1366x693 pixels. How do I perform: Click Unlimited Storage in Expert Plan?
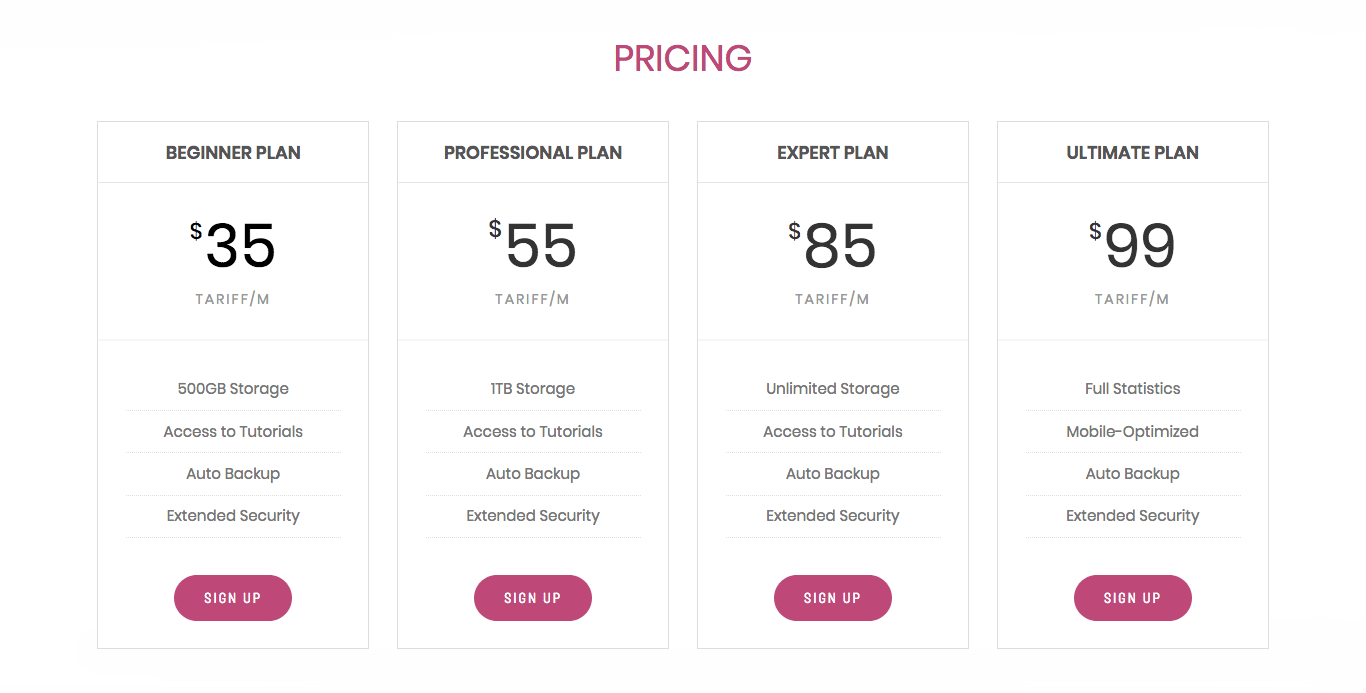click(833, 389)
